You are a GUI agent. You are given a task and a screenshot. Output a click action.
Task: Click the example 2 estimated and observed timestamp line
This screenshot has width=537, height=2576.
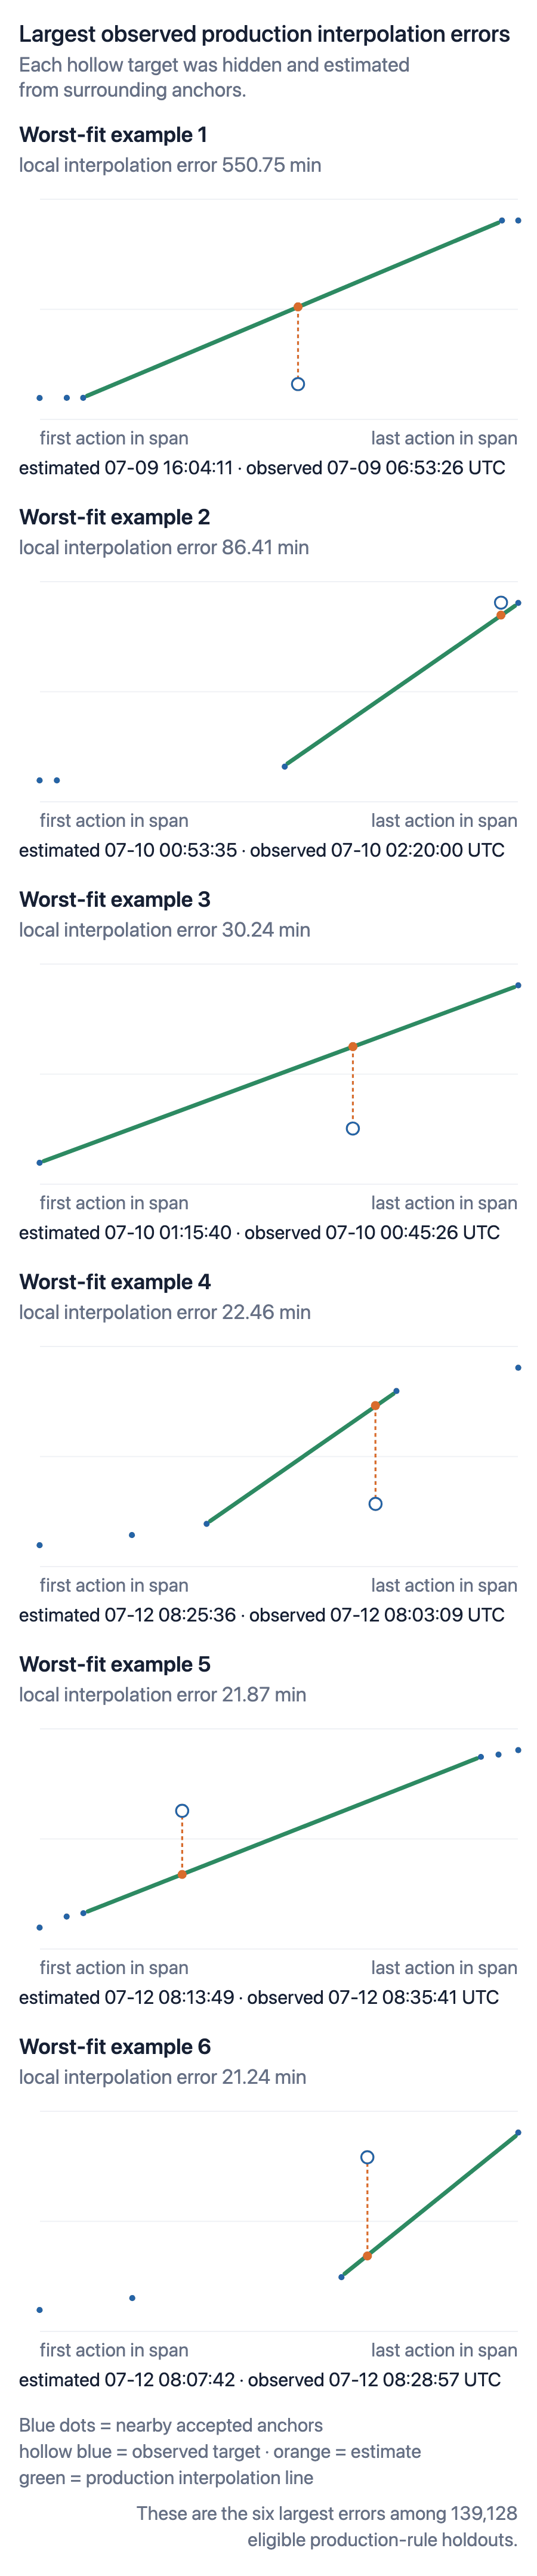click(x=262, y=850)
